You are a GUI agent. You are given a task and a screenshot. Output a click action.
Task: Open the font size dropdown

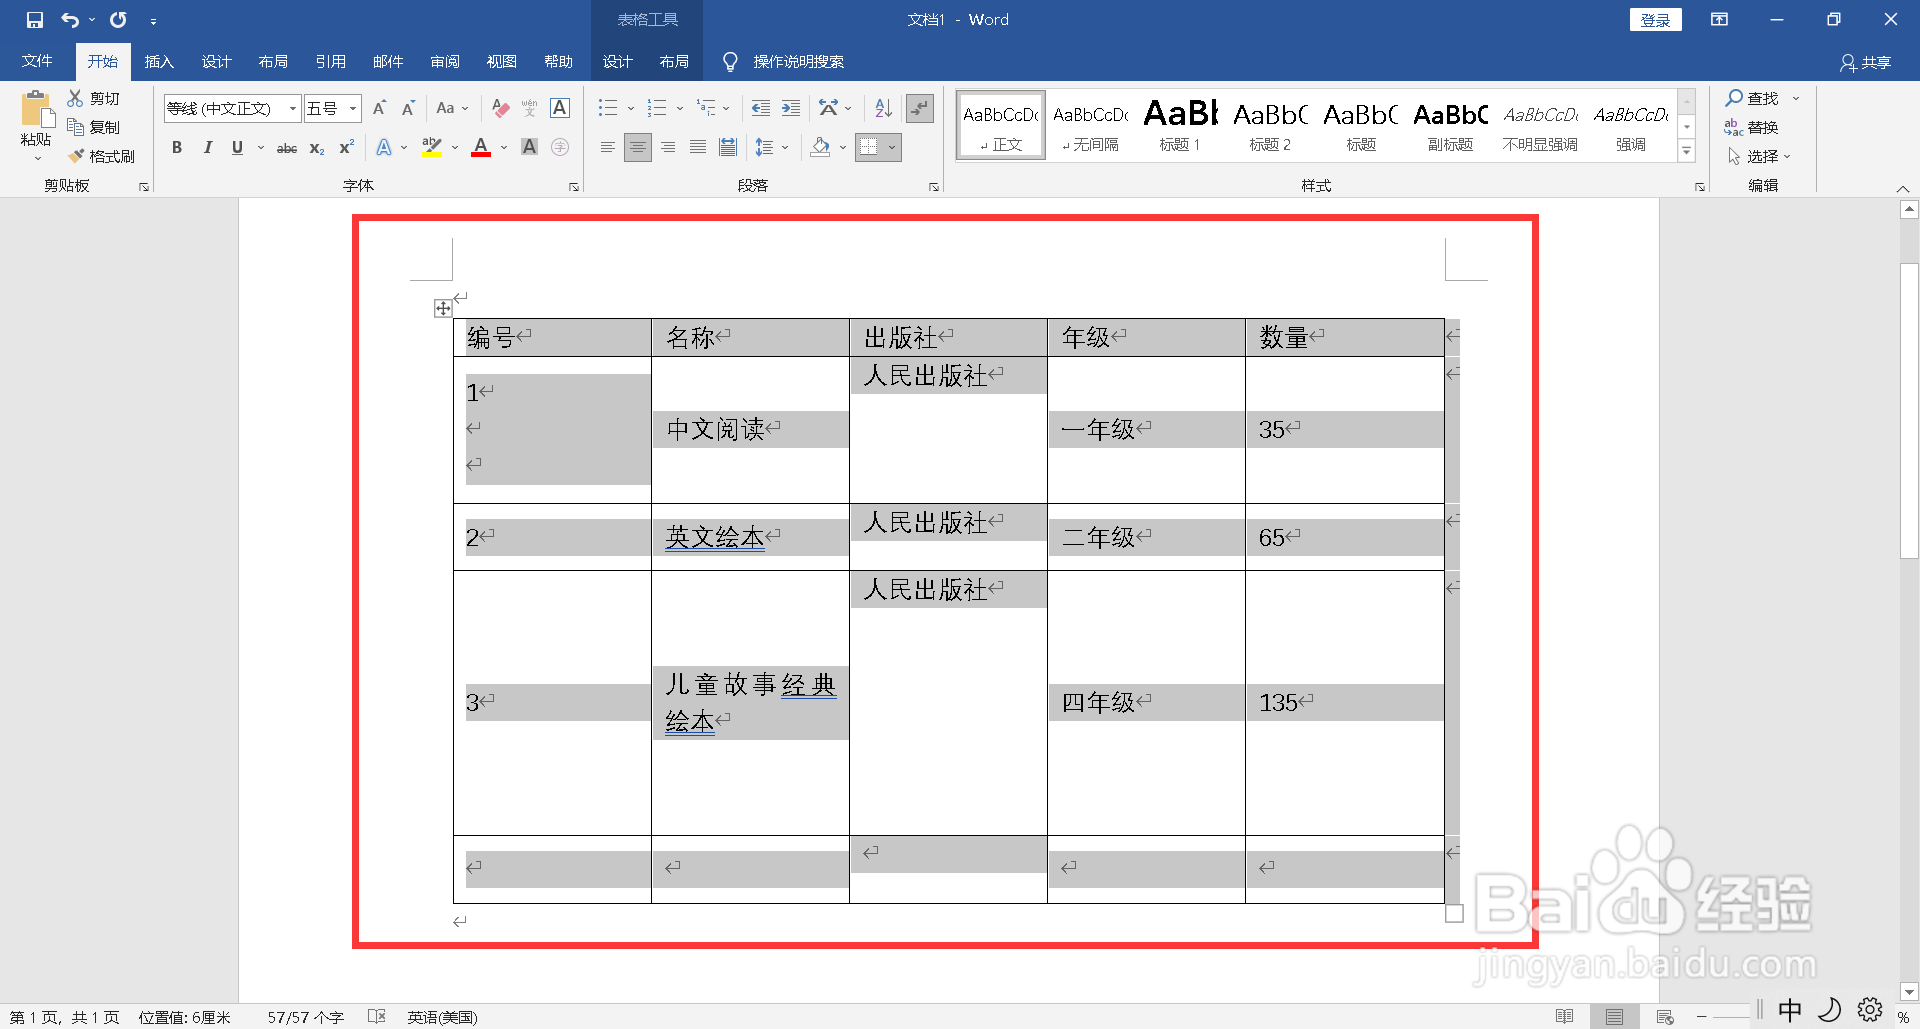point(351,108)
